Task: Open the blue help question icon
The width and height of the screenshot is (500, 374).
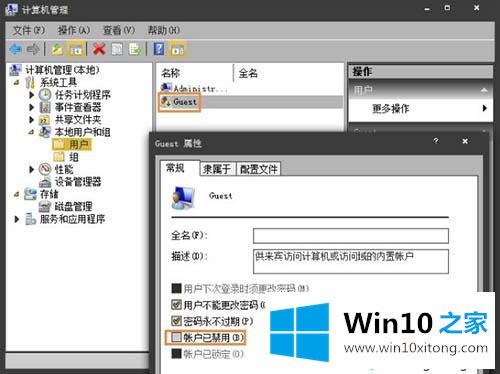Action: tap(159, 49)
